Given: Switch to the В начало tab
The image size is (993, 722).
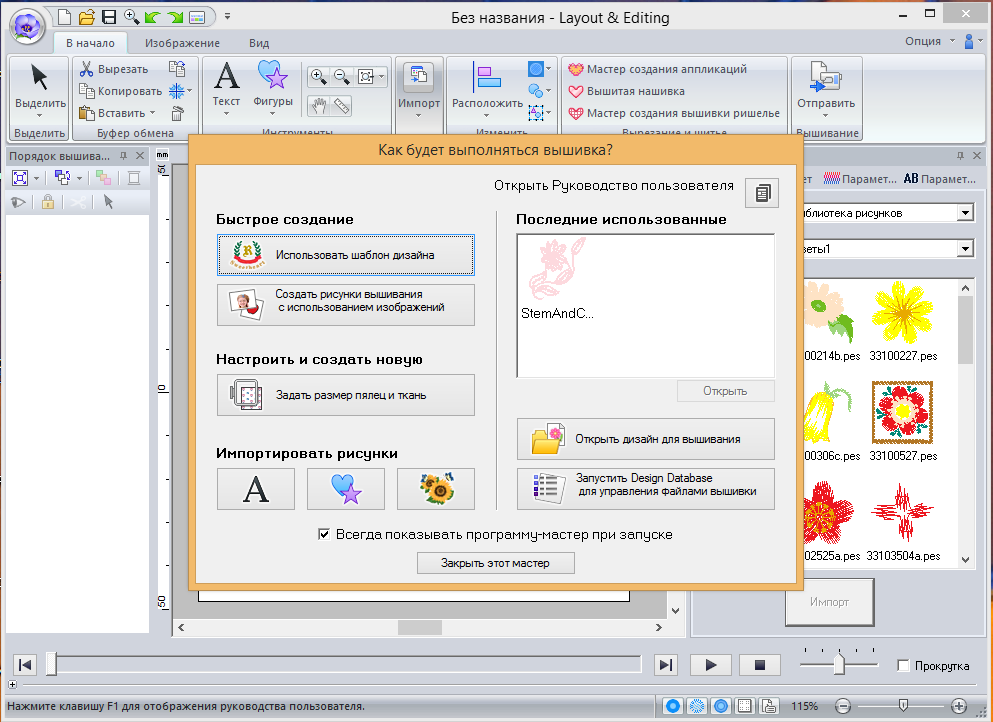Looking at the screenshot, I should [x=91, y=43].
